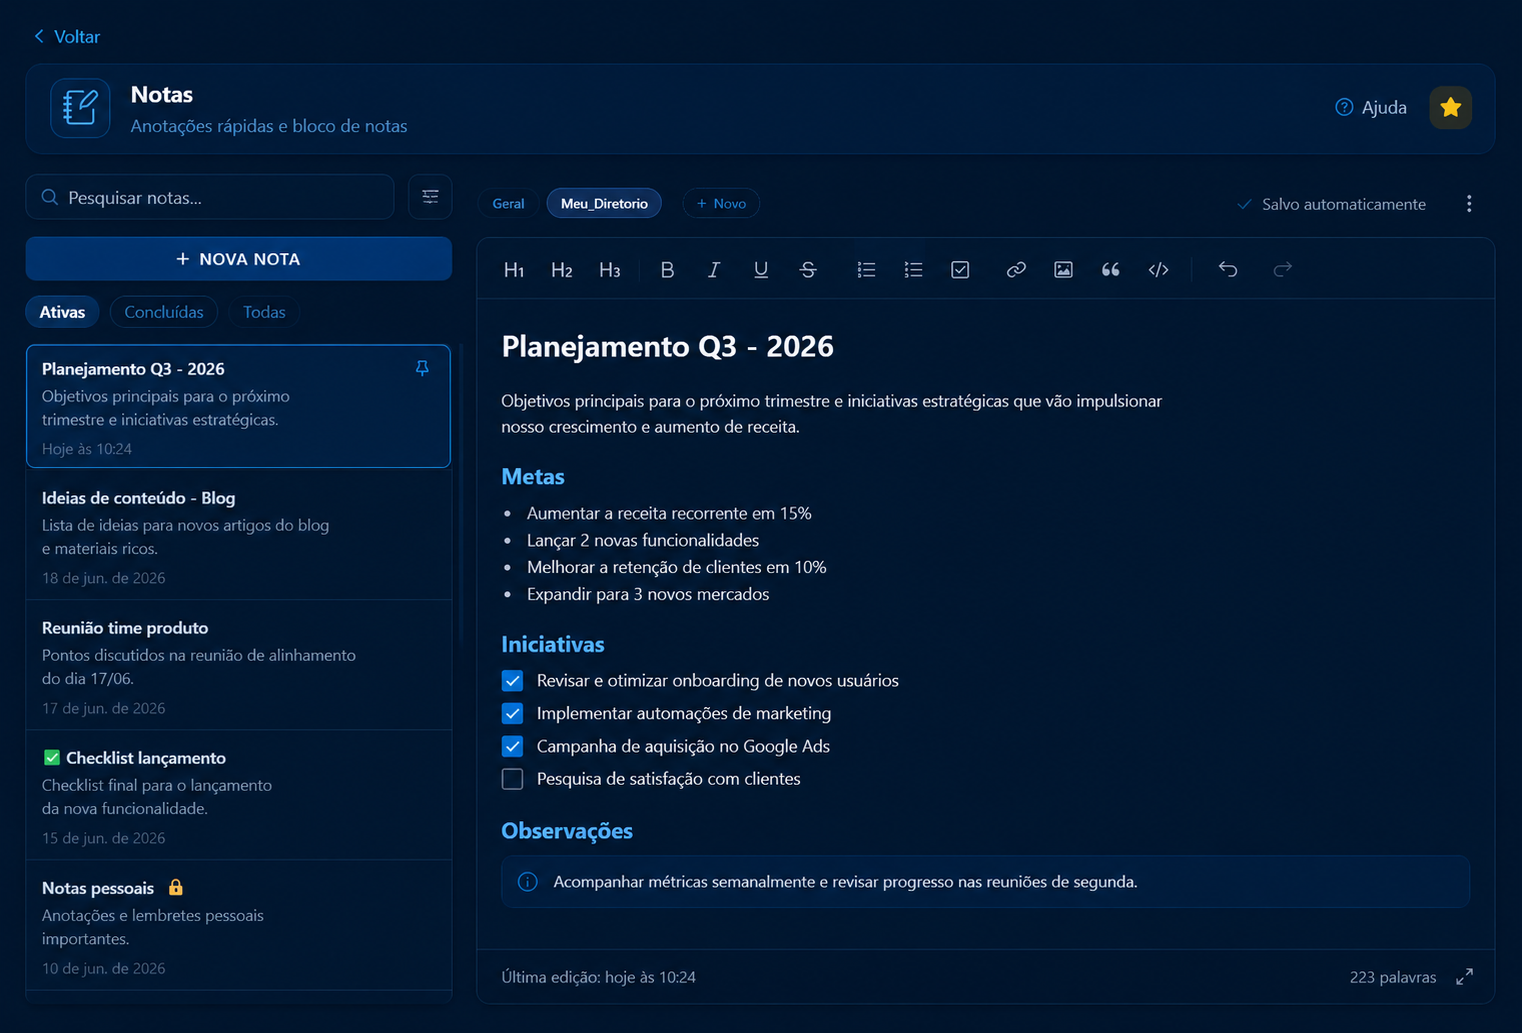Redo the last edit
Image resolution: width=1522 pixels, height=1033 pixels.
click(x=1282, y=269)
